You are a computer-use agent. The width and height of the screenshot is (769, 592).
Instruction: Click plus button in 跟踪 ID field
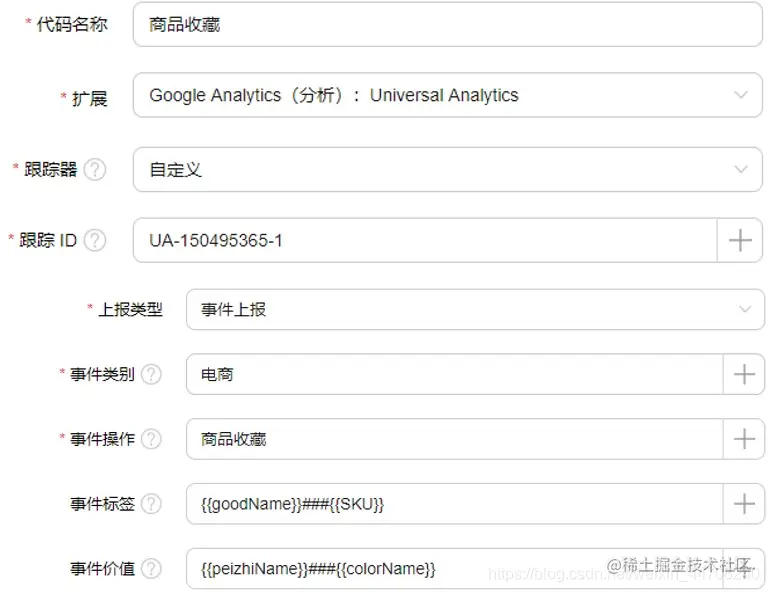coord(740,240)
